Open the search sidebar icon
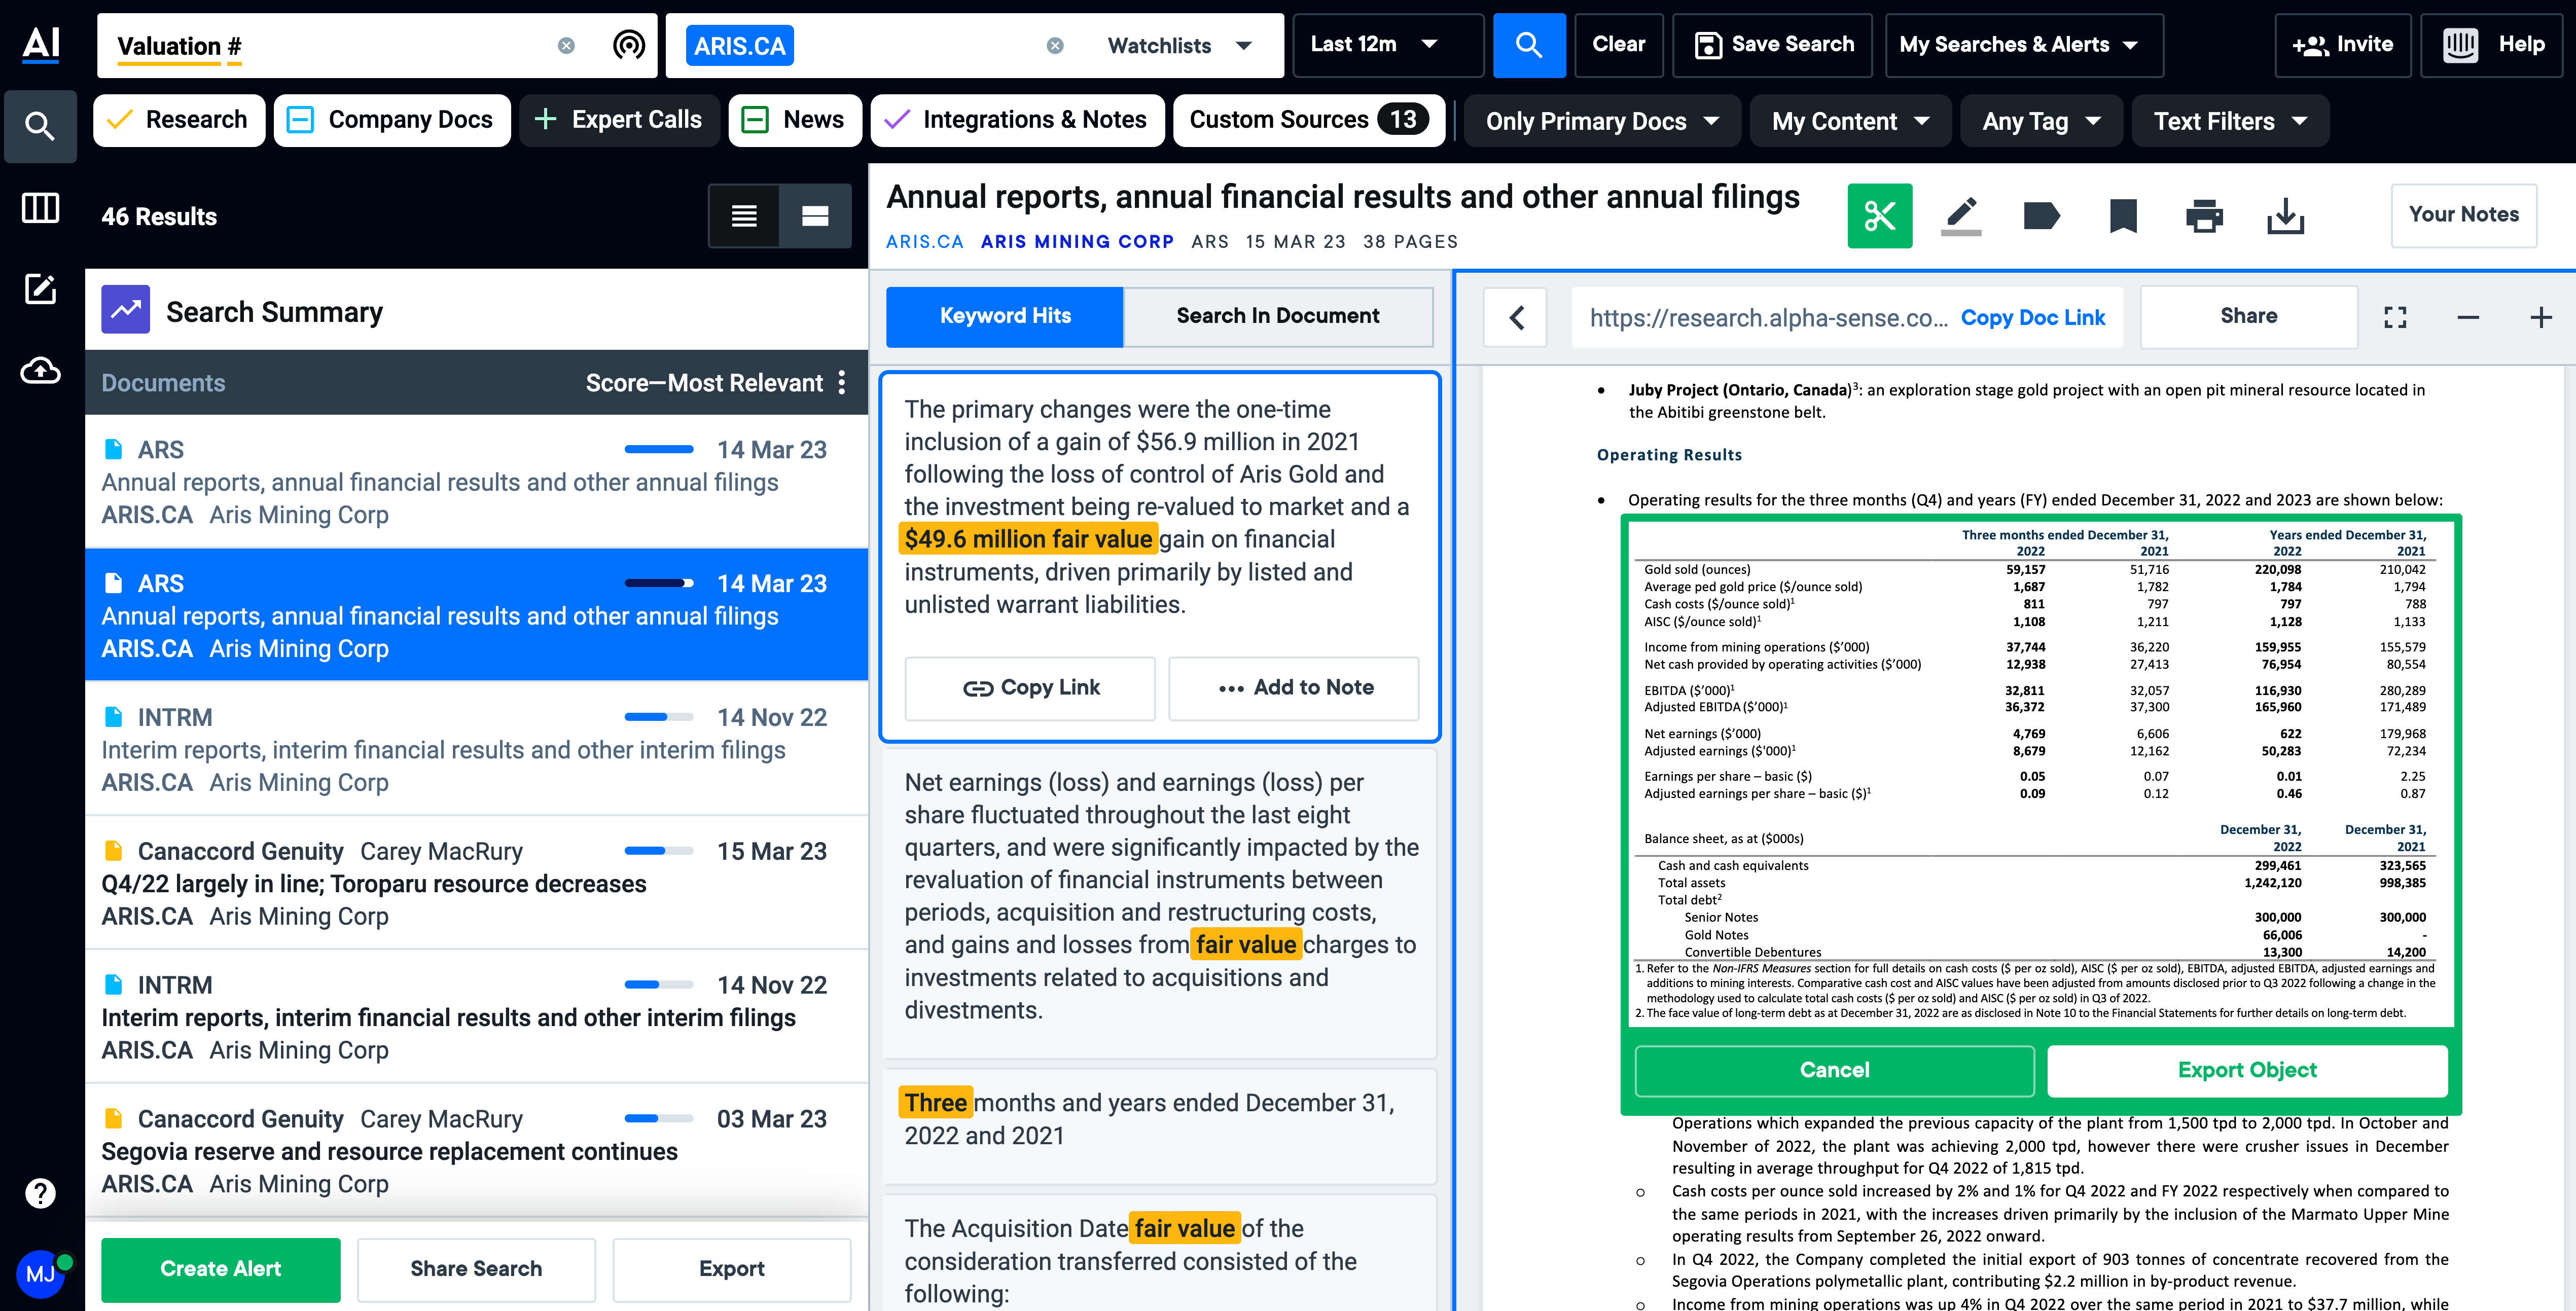2576x1311 pixels. click(x=40, y=126)
